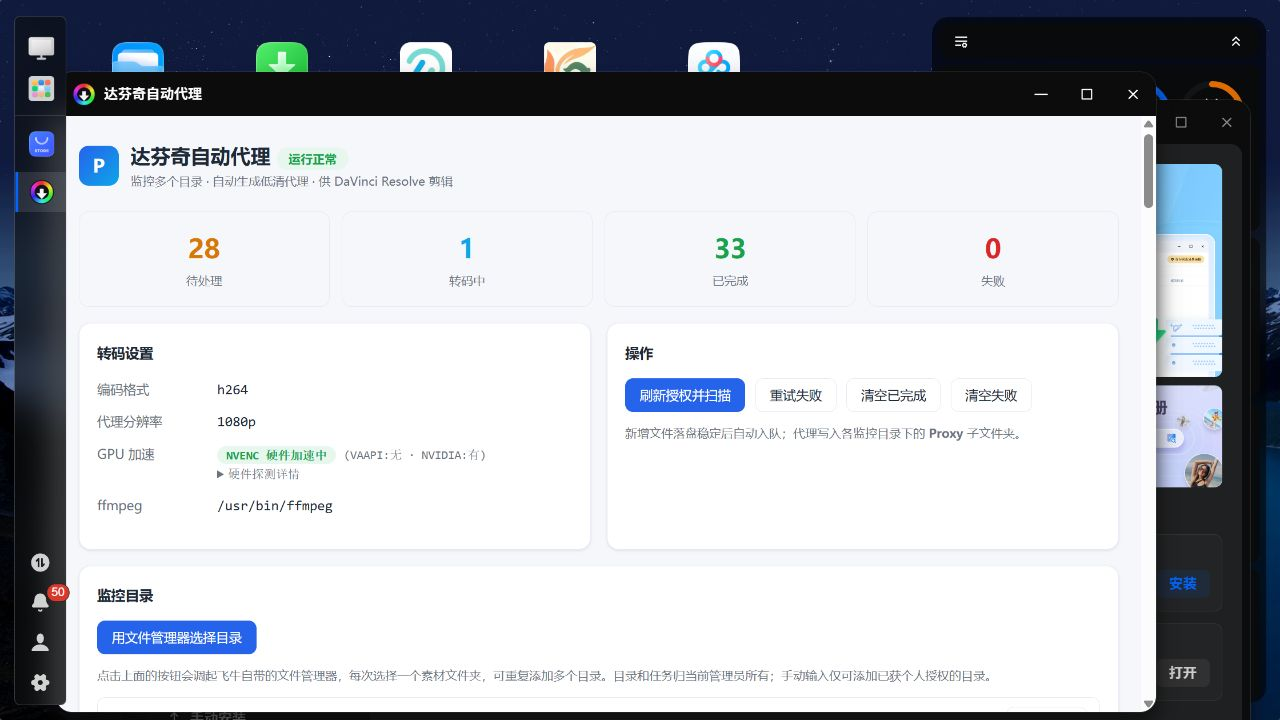
Task: Click the 失败 count card showing 0
Action: (993, 259)
